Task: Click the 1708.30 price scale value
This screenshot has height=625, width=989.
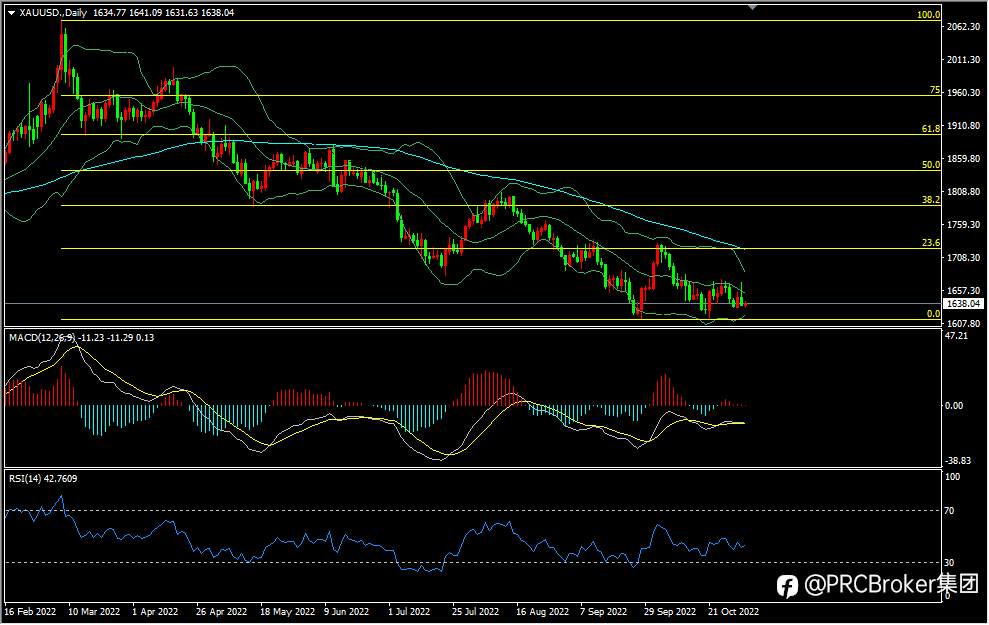Action: 963,257
